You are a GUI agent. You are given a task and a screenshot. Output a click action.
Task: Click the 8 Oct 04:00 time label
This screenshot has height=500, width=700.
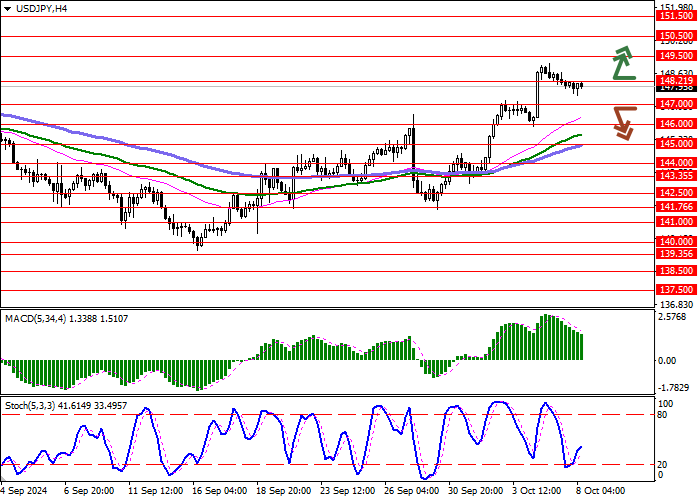pos(602,491)
